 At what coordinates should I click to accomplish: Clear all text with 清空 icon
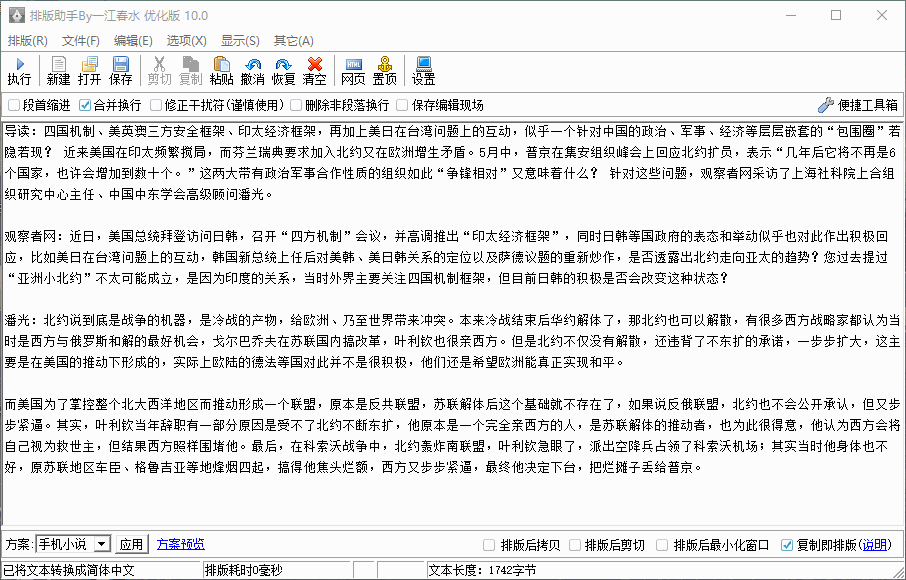click(314, 71)
